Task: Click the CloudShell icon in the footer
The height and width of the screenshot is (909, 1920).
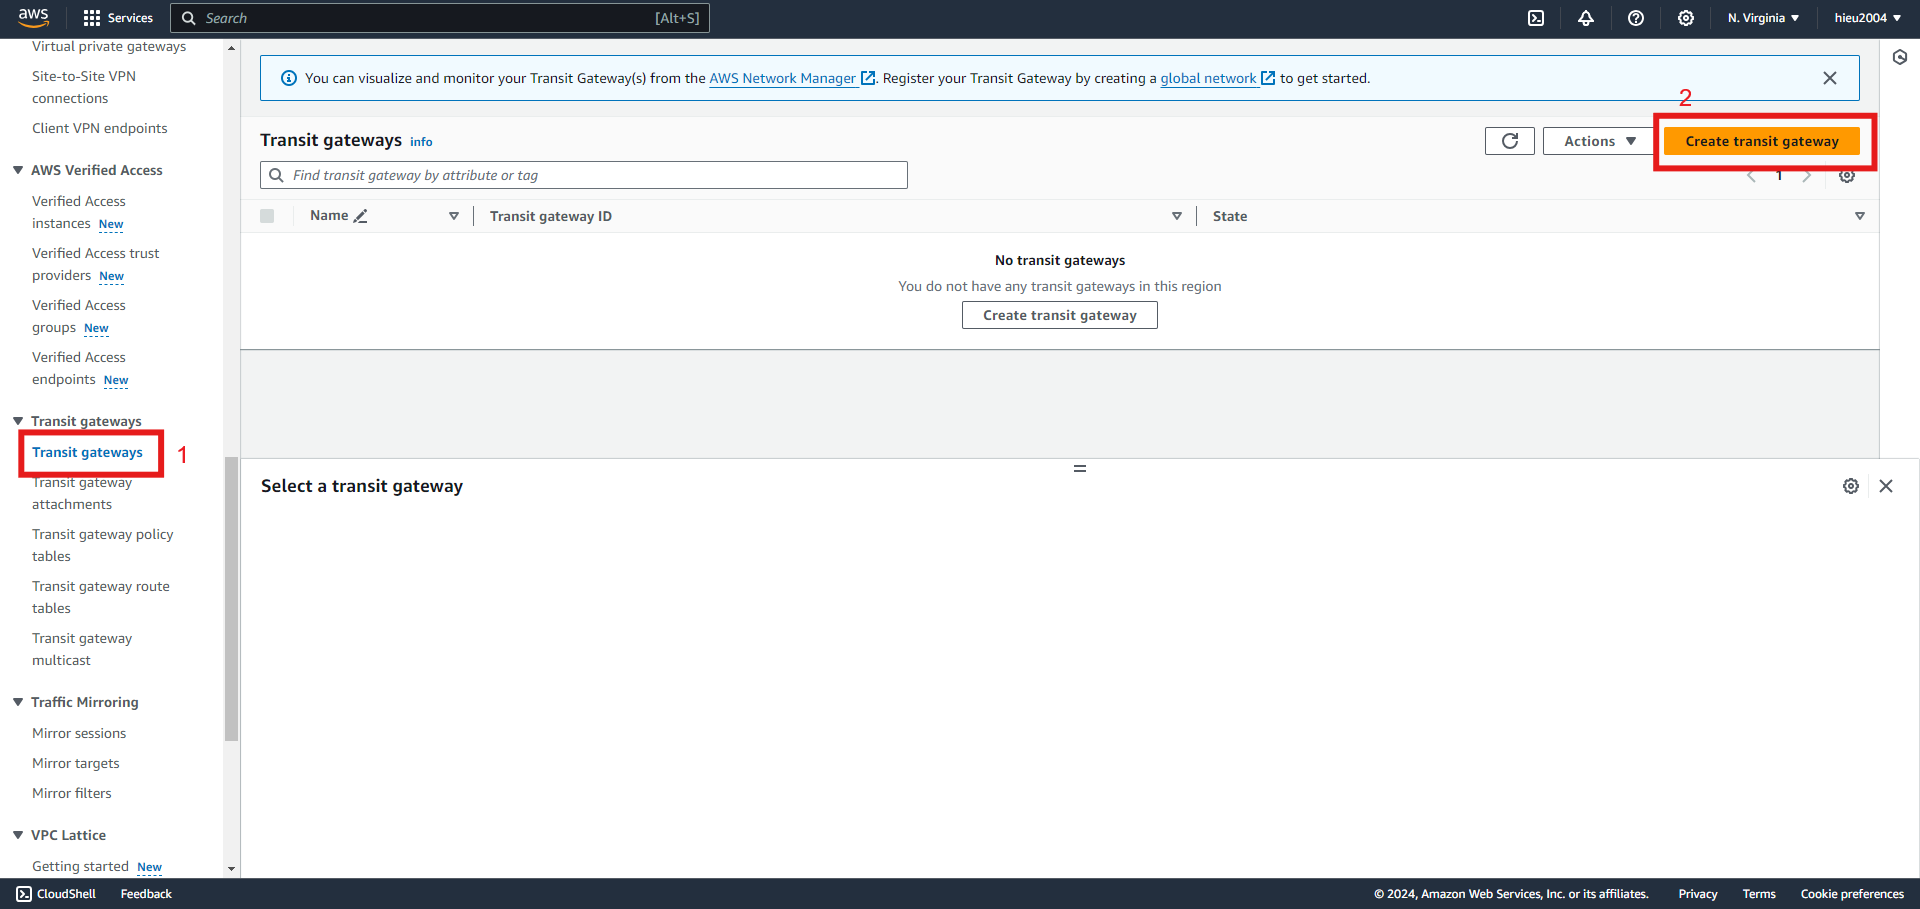Action: tap(24, 894)
